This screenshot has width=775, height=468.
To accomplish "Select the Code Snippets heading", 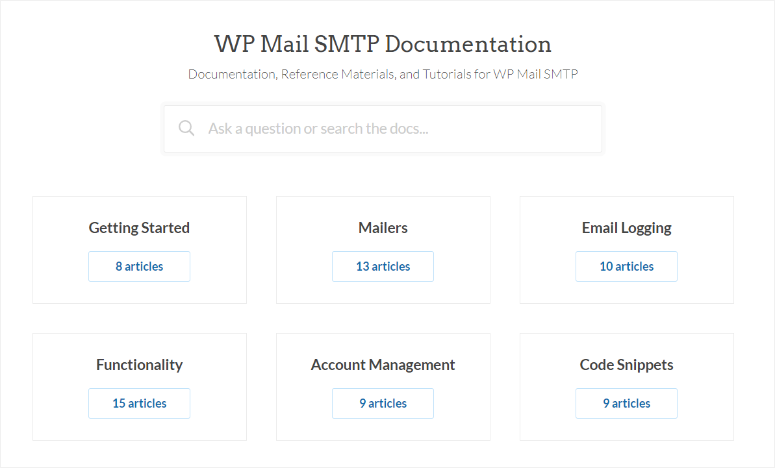I will coord(626,365).
